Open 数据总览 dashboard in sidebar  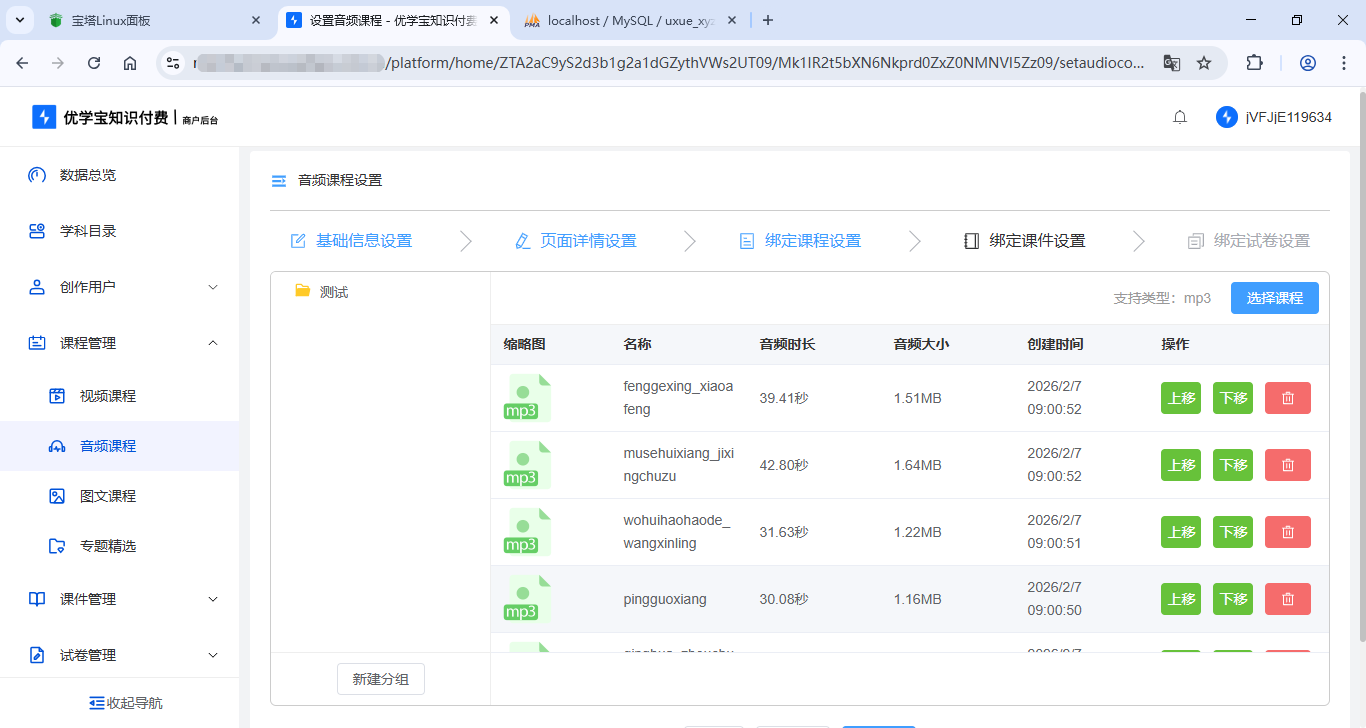87,175
